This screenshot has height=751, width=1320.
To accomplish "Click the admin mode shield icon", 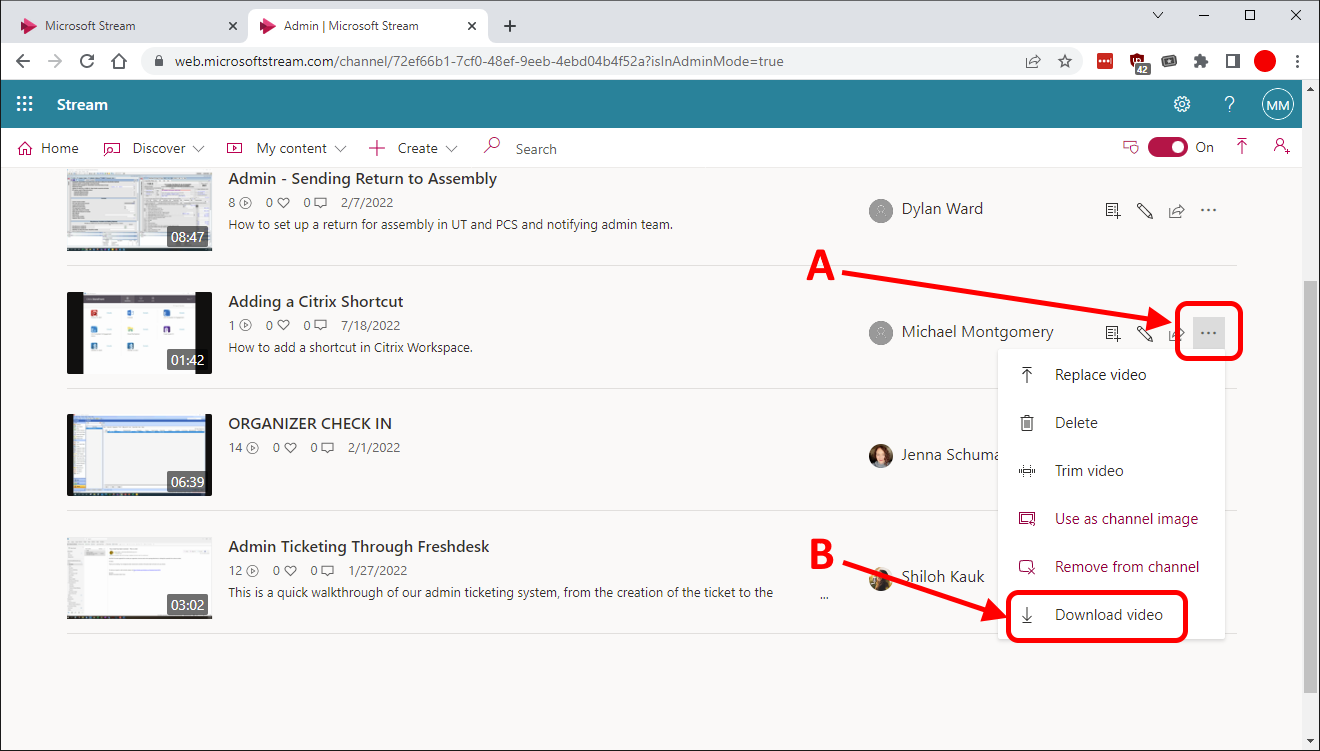I will pyautogui.click(x=1131, y=147).
